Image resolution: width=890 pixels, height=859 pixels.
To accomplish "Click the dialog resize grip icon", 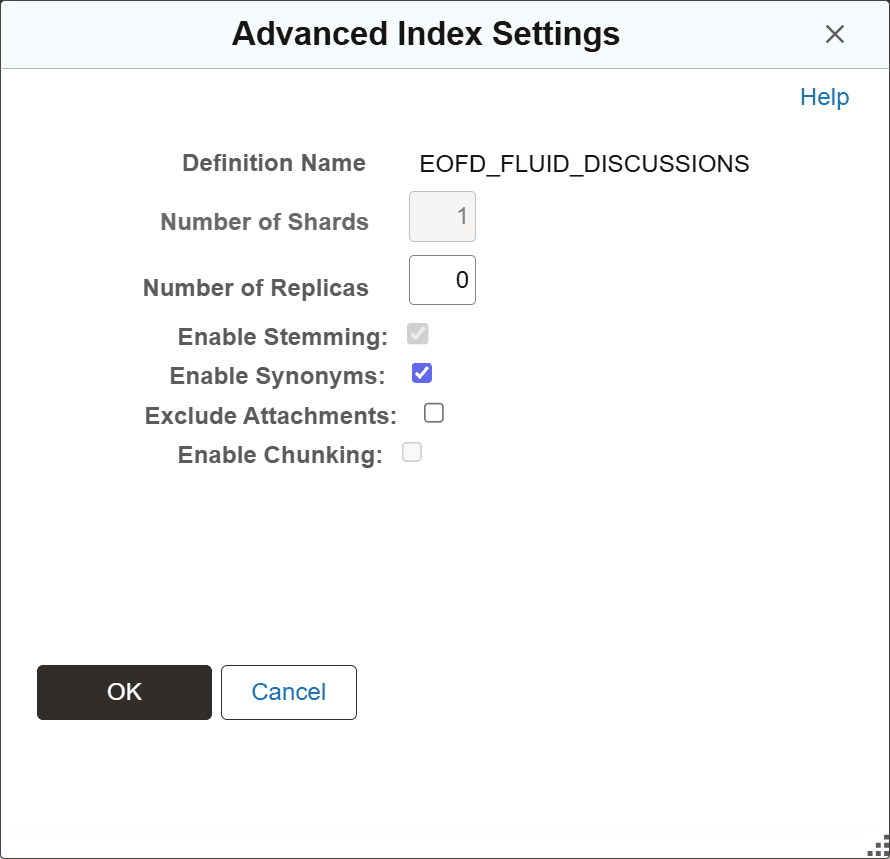I will coord(879,847).
